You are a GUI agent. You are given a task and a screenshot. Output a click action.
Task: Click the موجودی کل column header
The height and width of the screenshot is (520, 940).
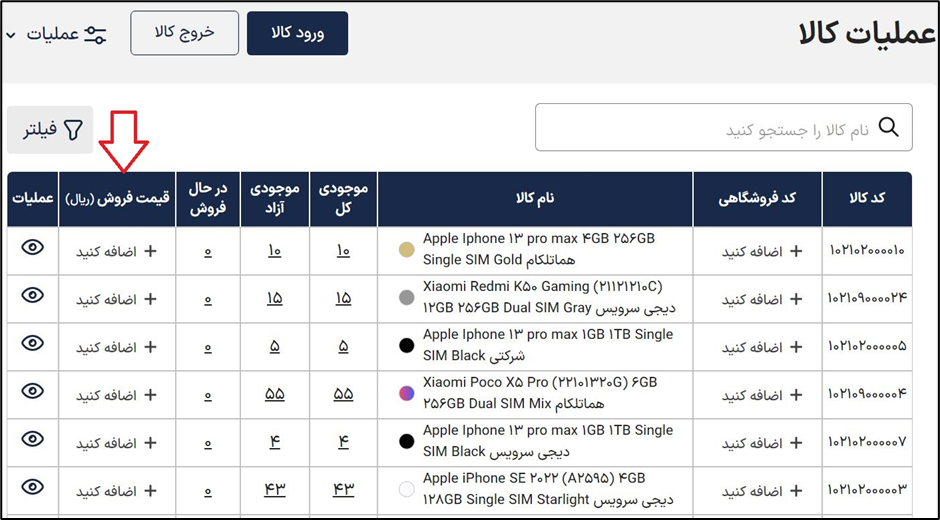tap(344, 199)
